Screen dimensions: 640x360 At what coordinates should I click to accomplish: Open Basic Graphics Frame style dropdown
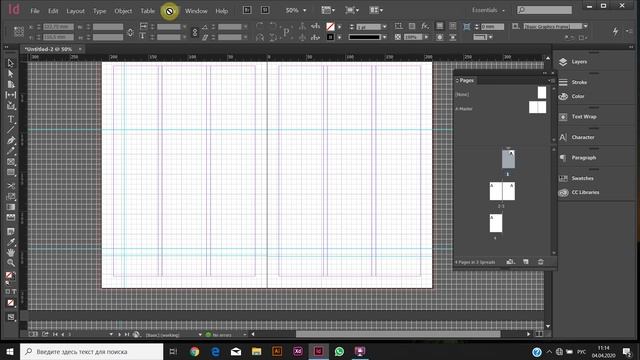585,27
